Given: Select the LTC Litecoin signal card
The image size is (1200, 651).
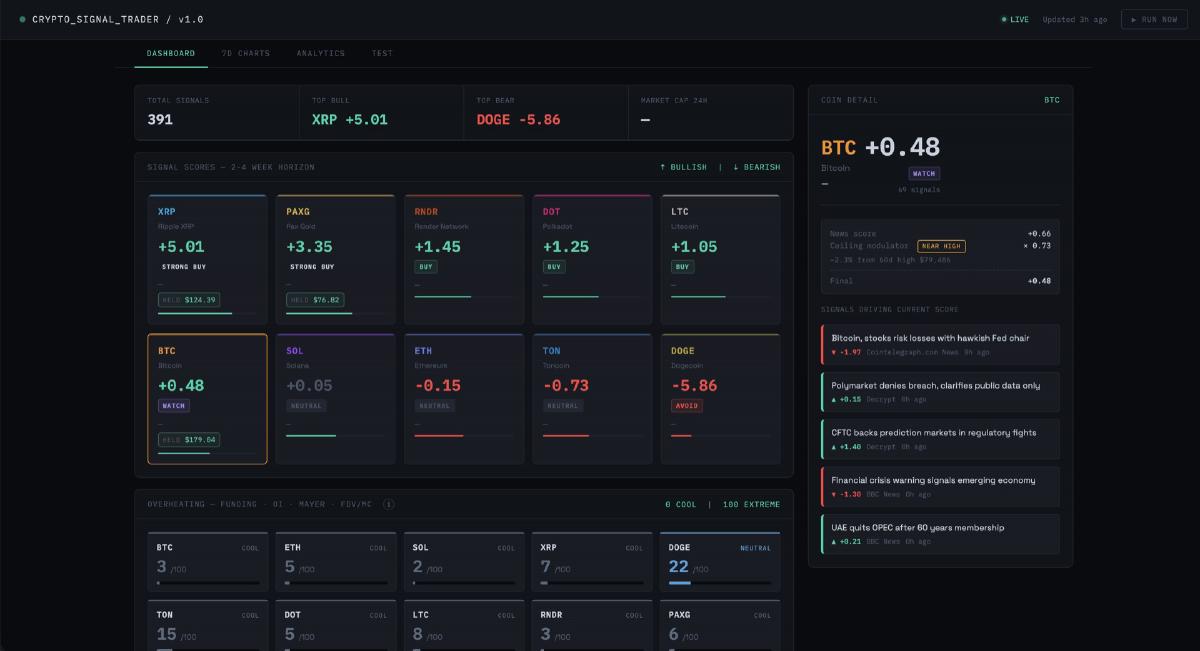Looking at the screenshot, I should (720, 259).
